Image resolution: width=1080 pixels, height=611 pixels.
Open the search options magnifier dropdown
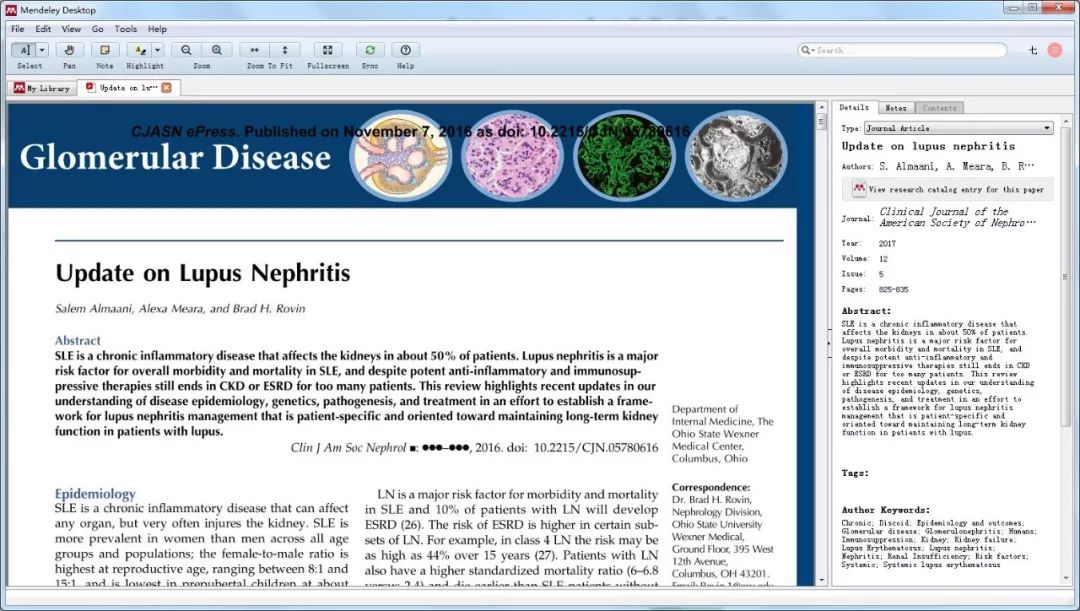click(x=807, y=50)
